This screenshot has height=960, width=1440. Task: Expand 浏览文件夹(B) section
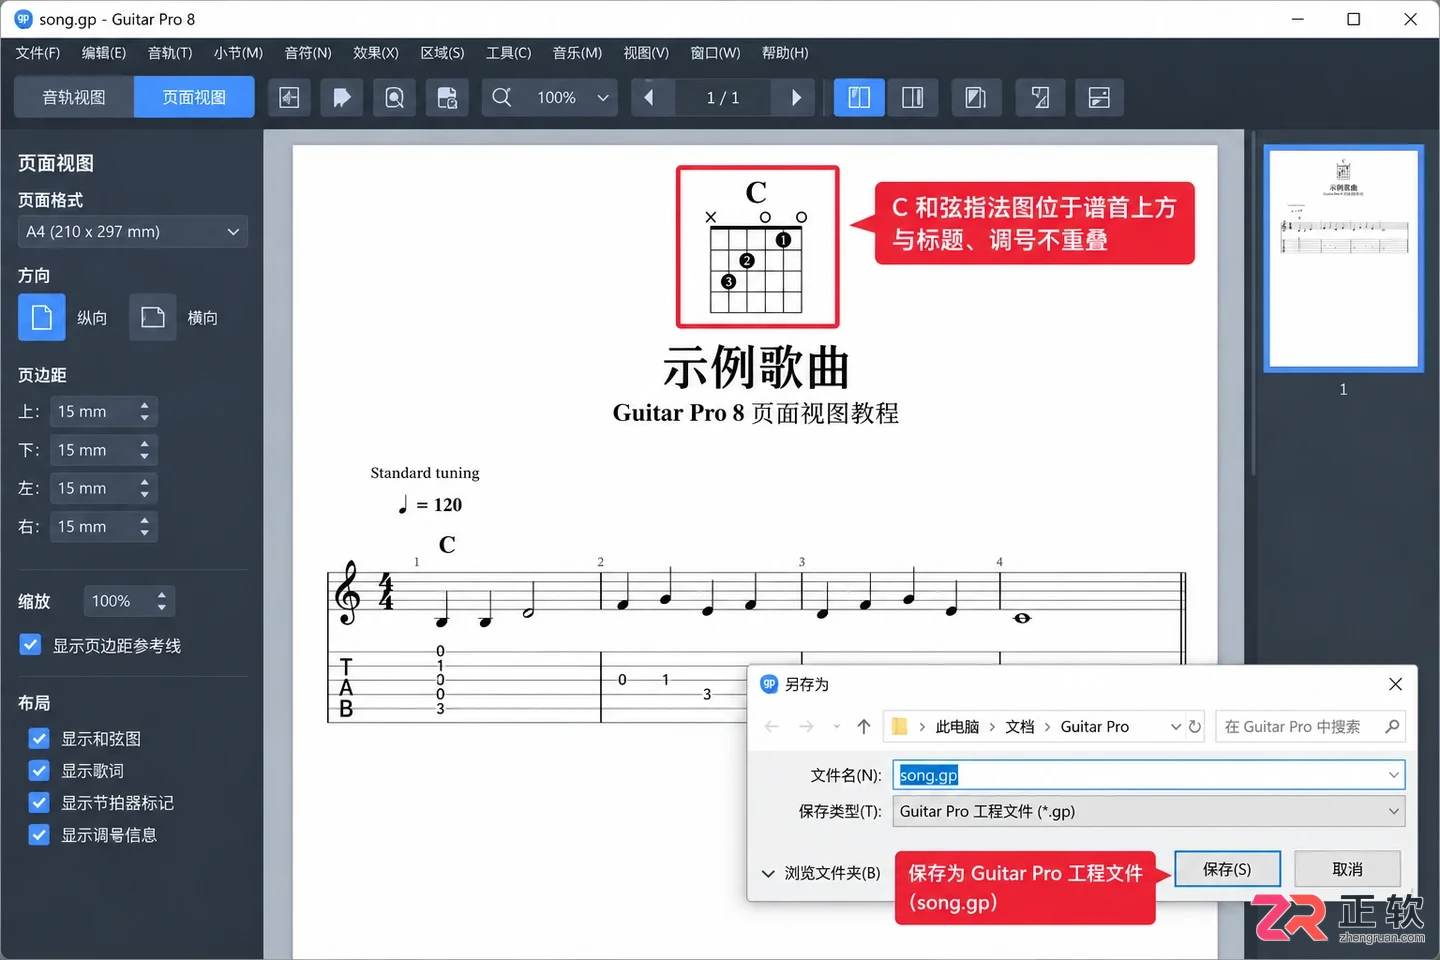[x=821, y=873]
